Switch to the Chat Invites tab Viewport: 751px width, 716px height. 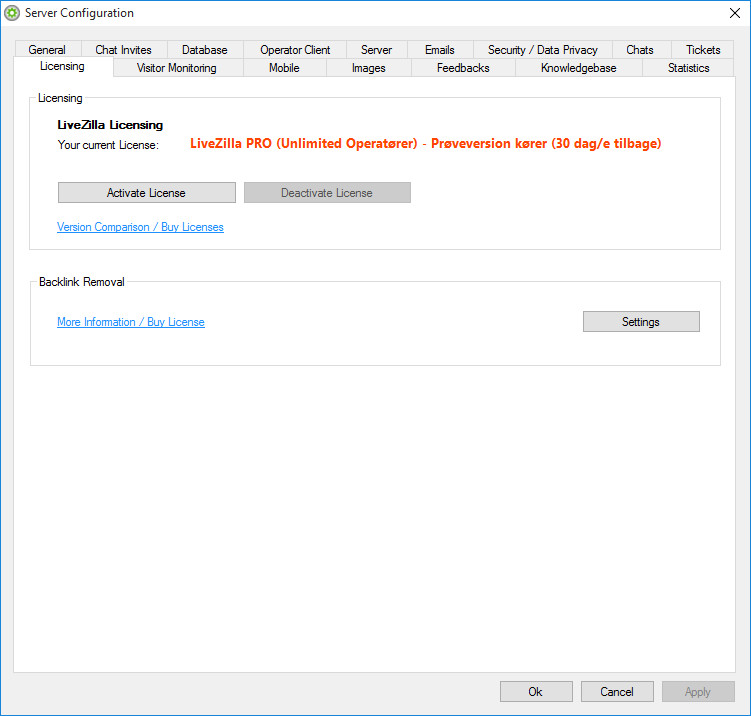pos(124,50)
